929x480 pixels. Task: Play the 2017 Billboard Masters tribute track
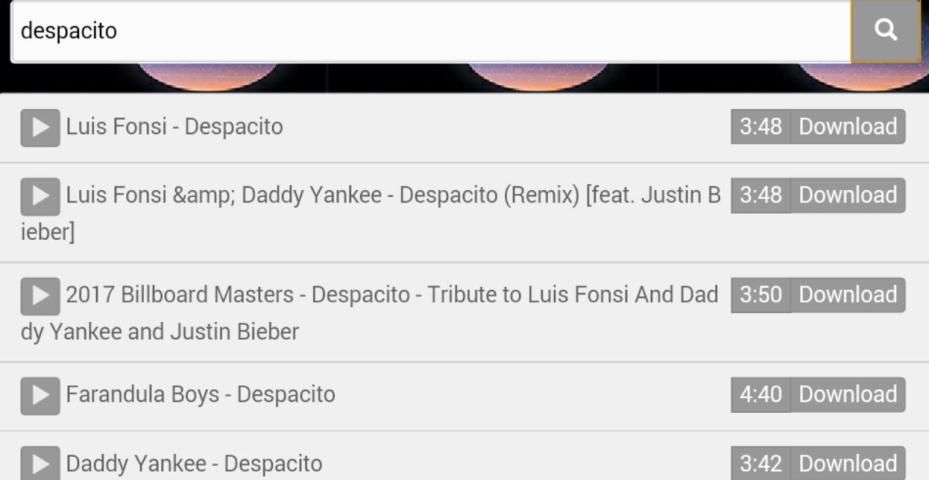point(40,296)
